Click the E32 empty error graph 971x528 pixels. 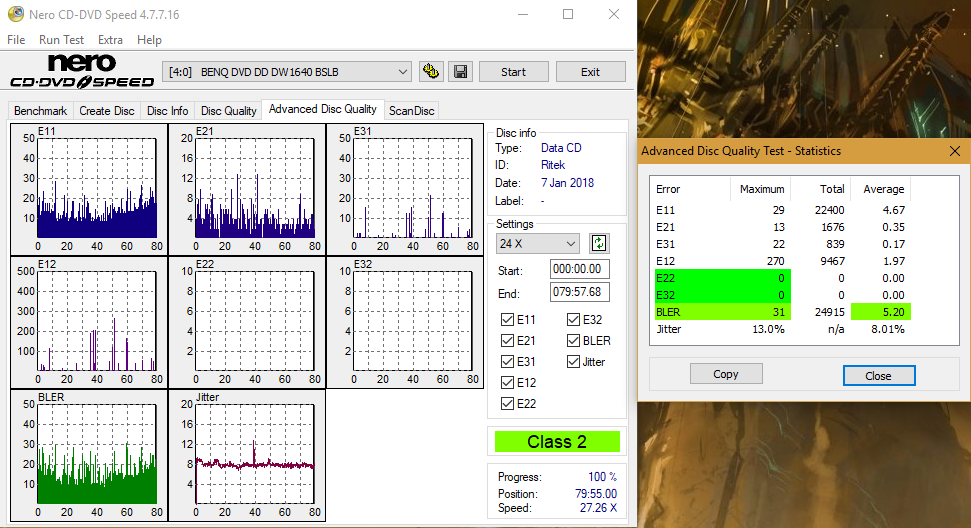click(405, 322)
